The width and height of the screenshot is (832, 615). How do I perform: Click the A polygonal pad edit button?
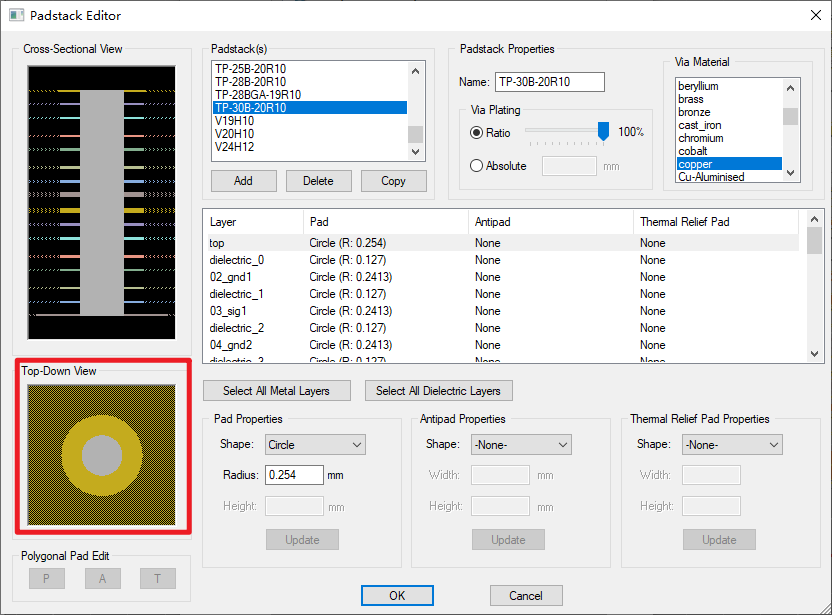[x=102, y=578]
